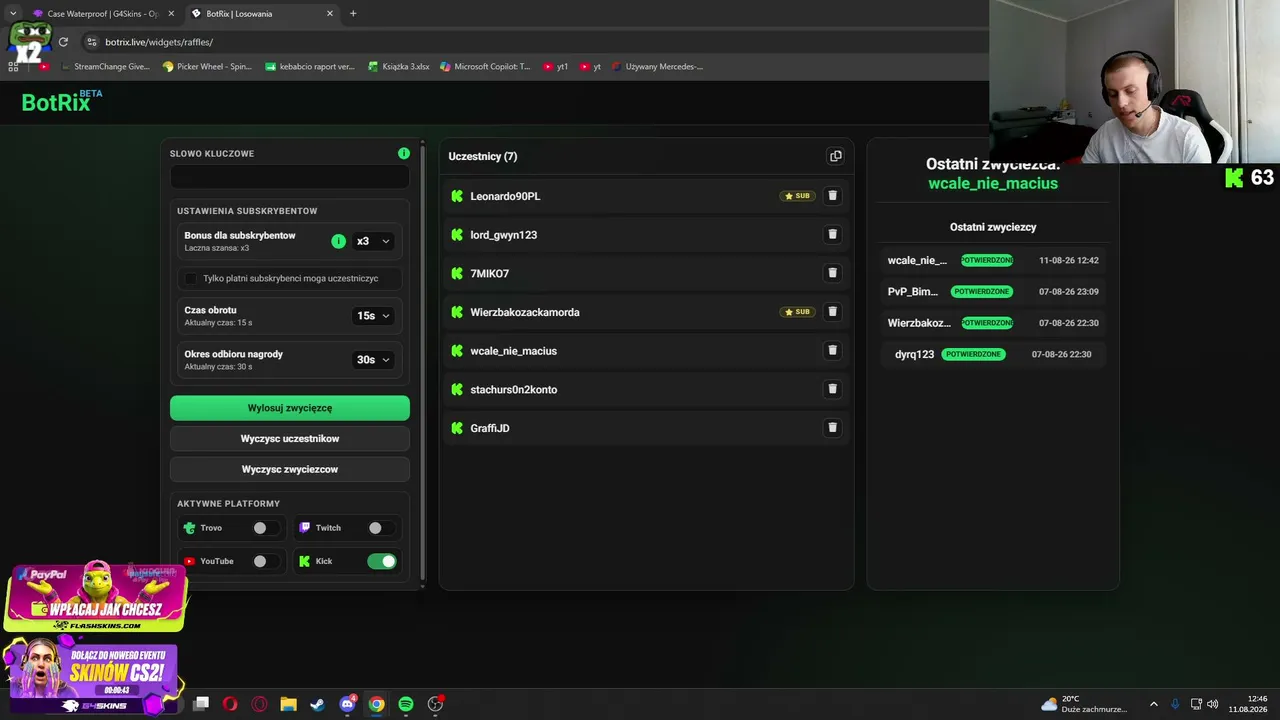Remove lord_gwyn123 using the trash icon
The height and width of the screenshot is (720, 1280).
[832, 234]
